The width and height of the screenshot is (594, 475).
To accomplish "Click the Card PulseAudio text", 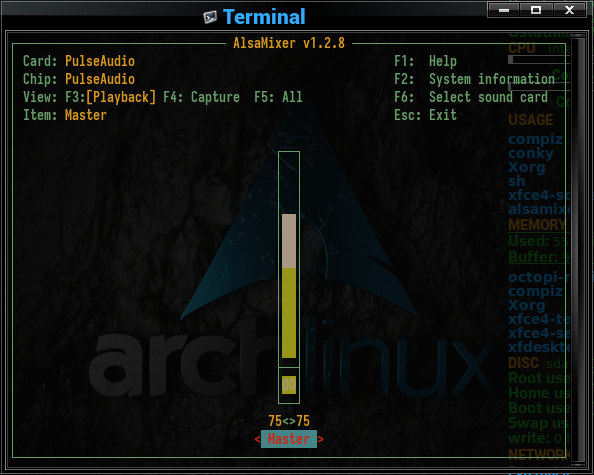I will [79, 61].
